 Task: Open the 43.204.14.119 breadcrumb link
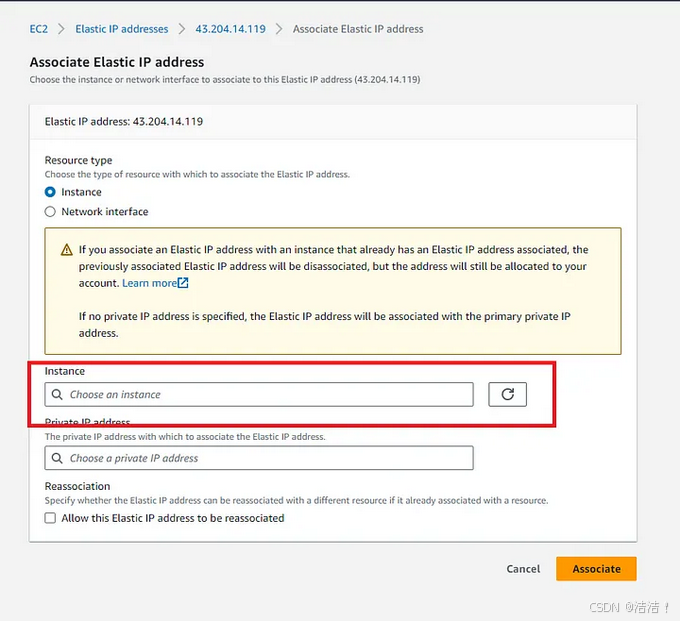click(x=230, y=29)
